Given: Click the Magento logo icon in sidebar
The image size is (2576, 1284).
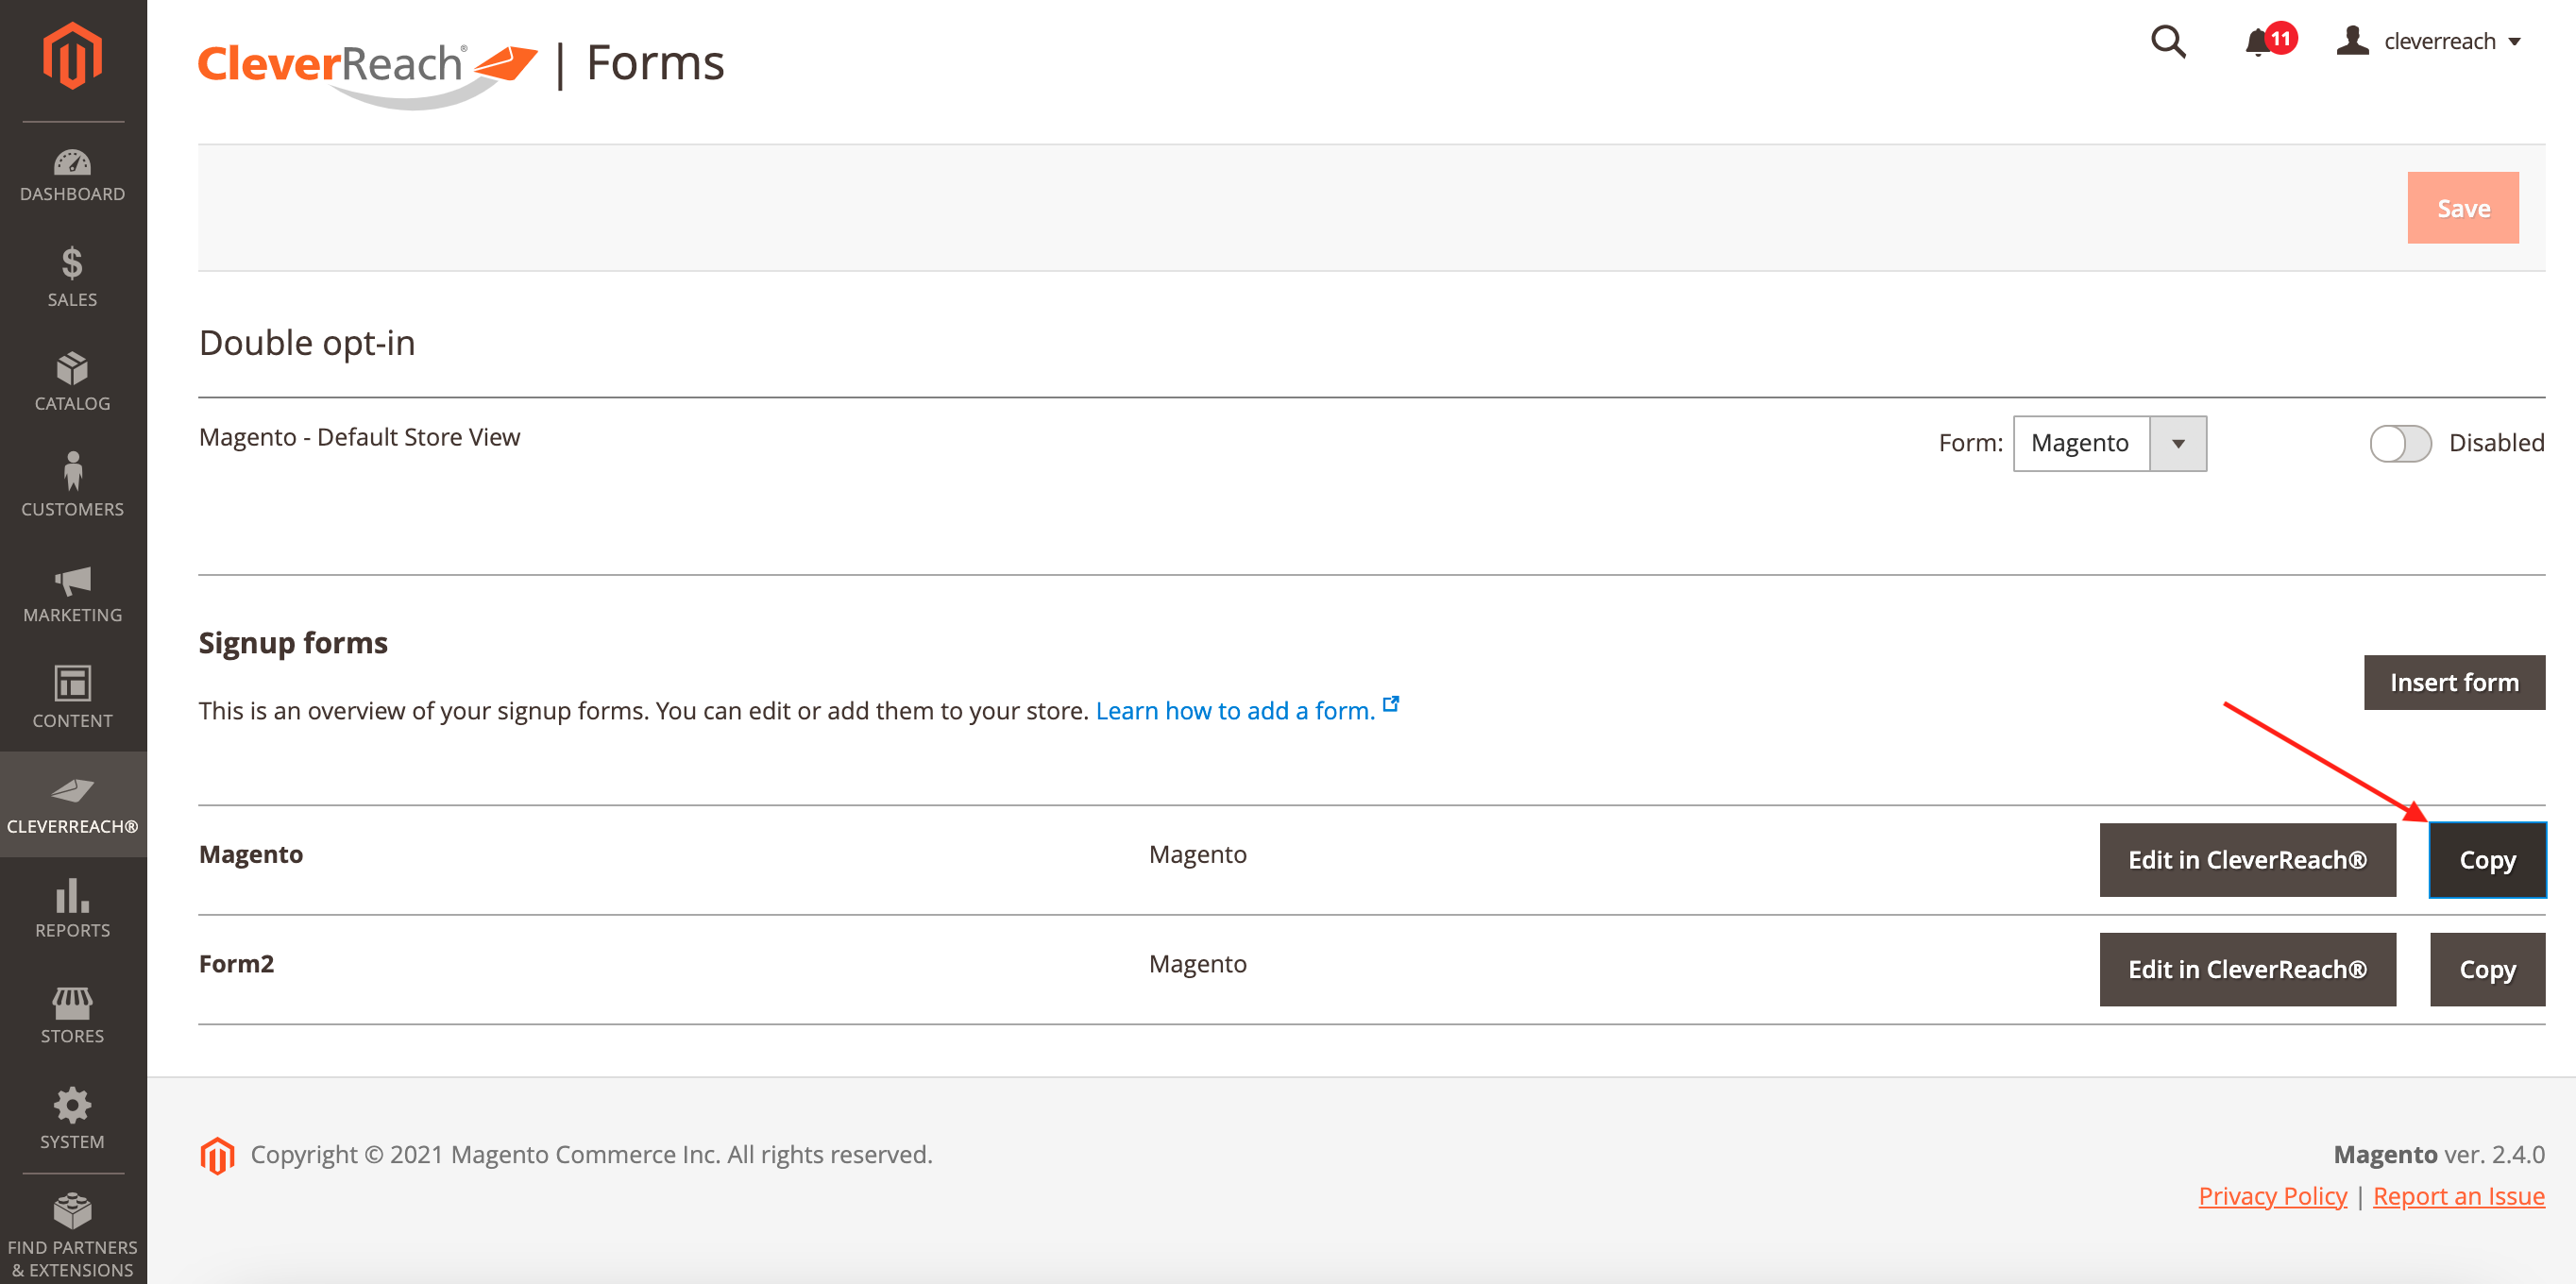Looking at the screenshot, I should tap(72, 56).
